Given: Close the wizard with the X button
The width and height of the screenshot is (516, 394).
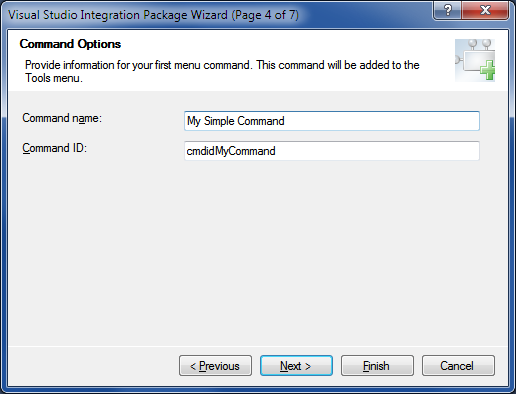Looking at the screenshot, I should click(x=485, y=10).
